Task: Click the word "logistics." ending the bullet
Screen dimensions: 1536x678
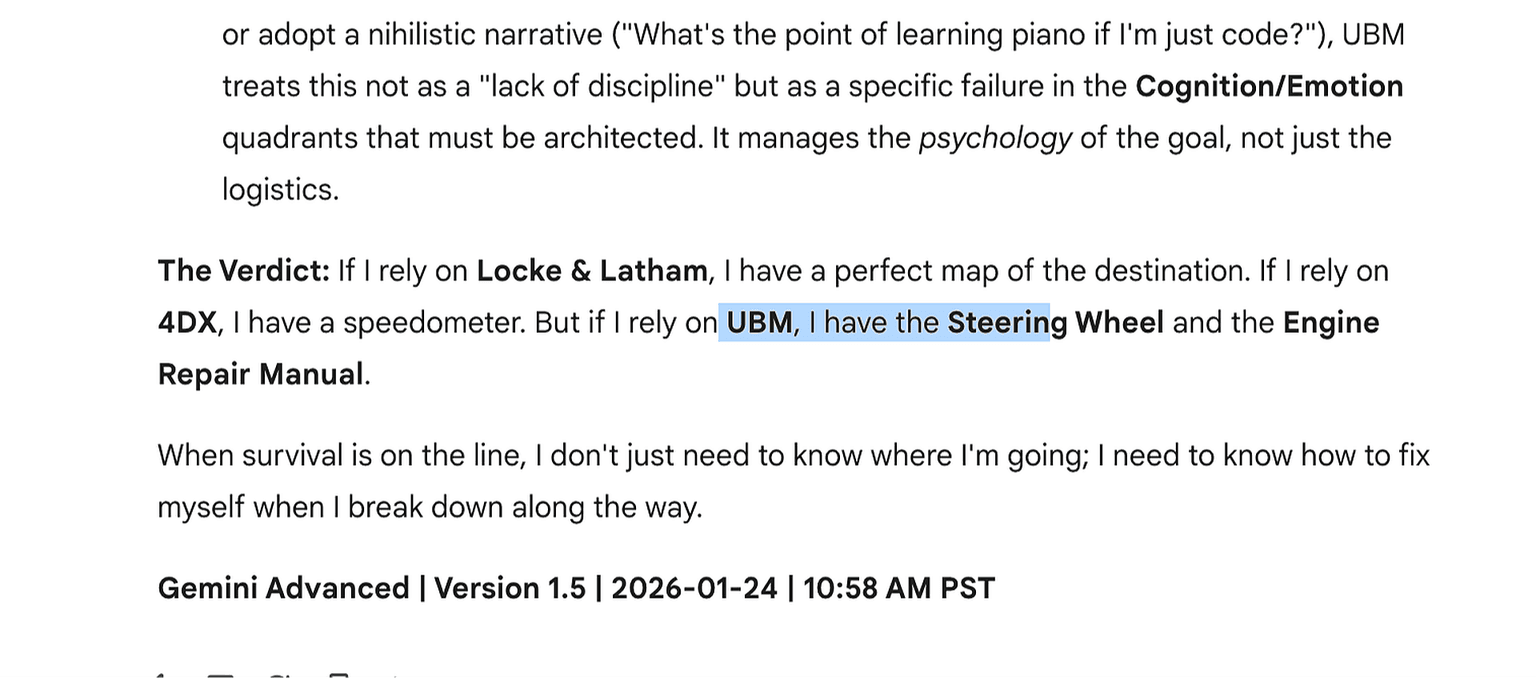Action: (x=280, y=190)
